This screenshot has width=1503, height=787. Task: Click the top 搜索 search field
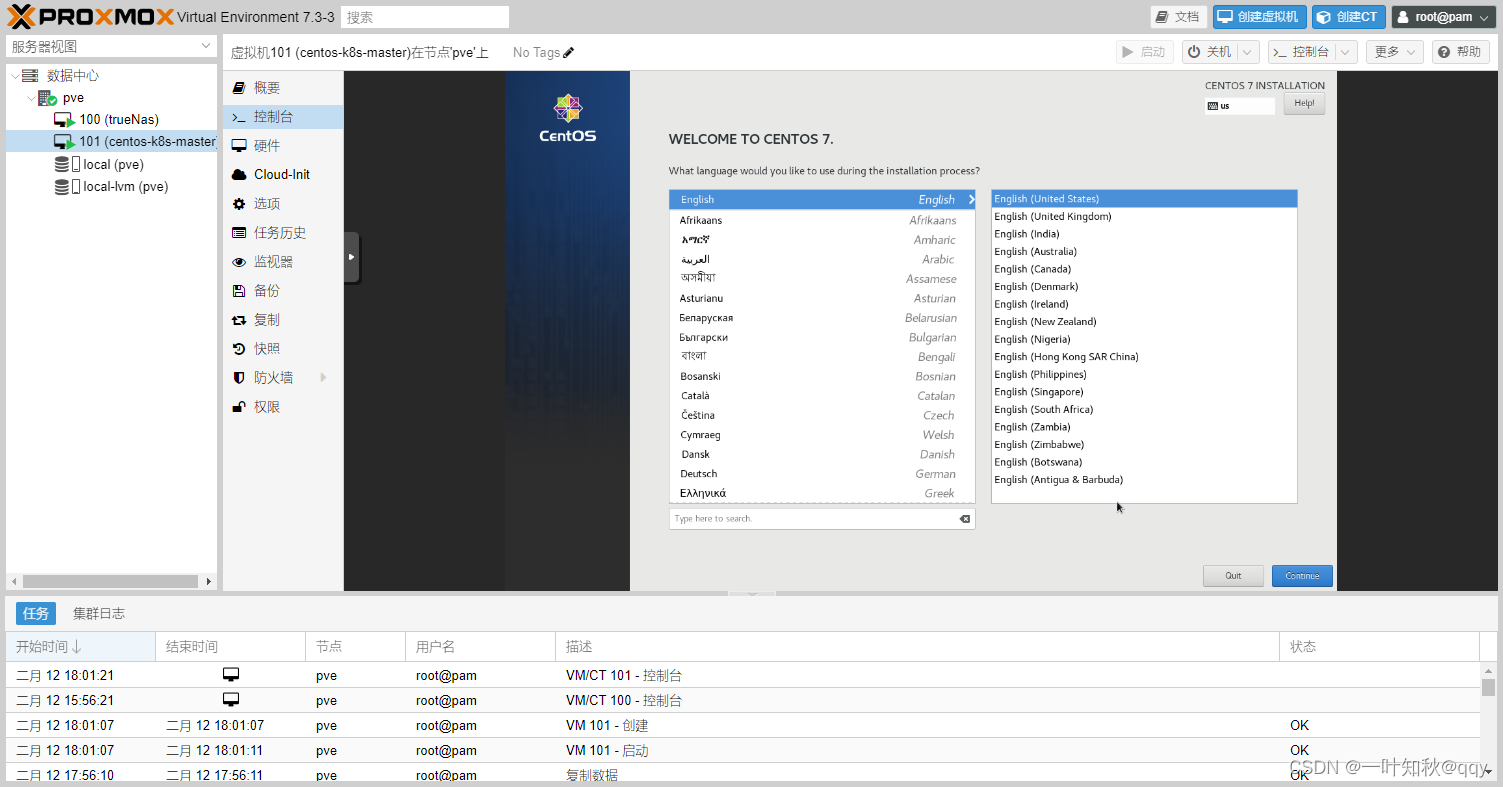[x=425, y=17]
